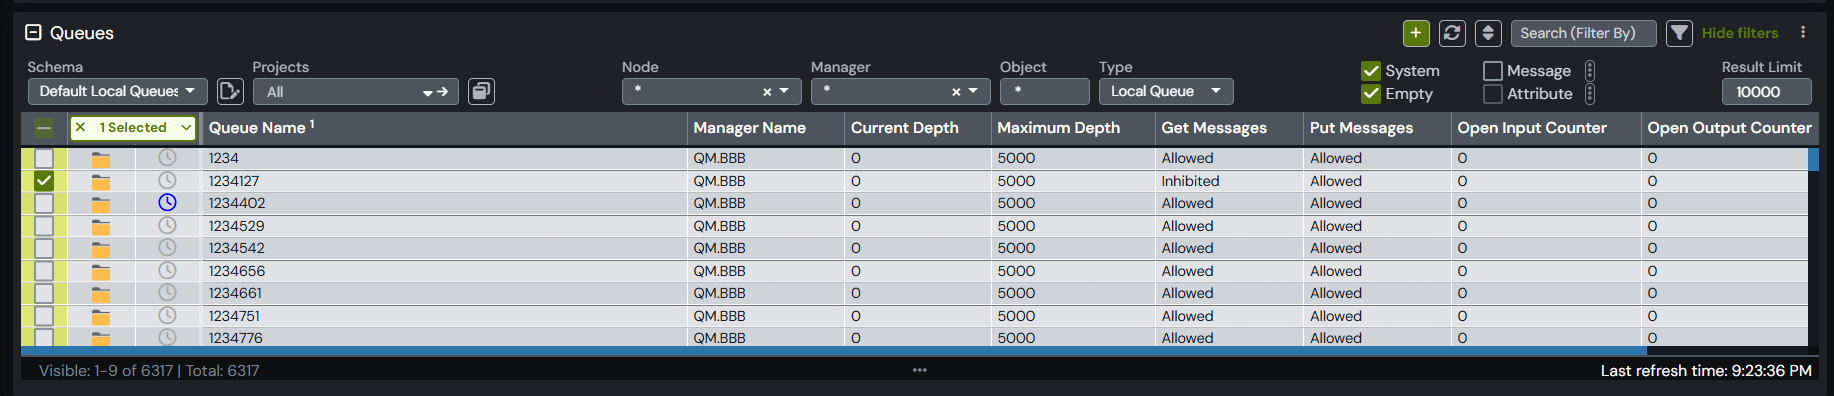
Task: Click the funnel filter icon
Action: click(1679, 33)
